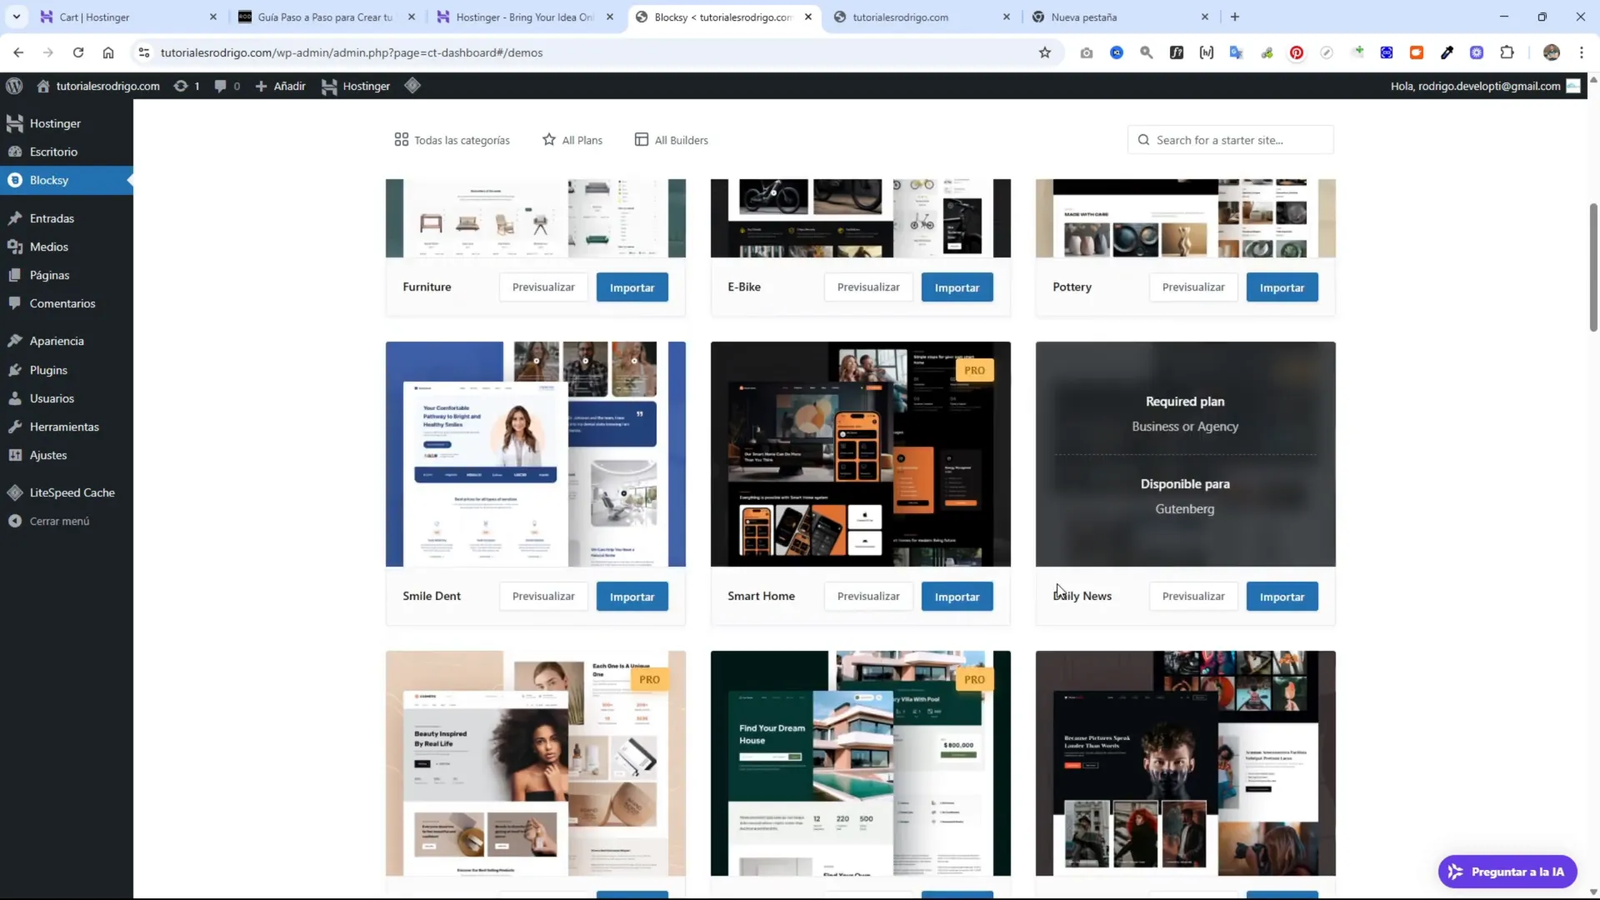1600x900 pixels.
Task: Open the Plugins menu in sidebar
Action: [x=48, y=370]
